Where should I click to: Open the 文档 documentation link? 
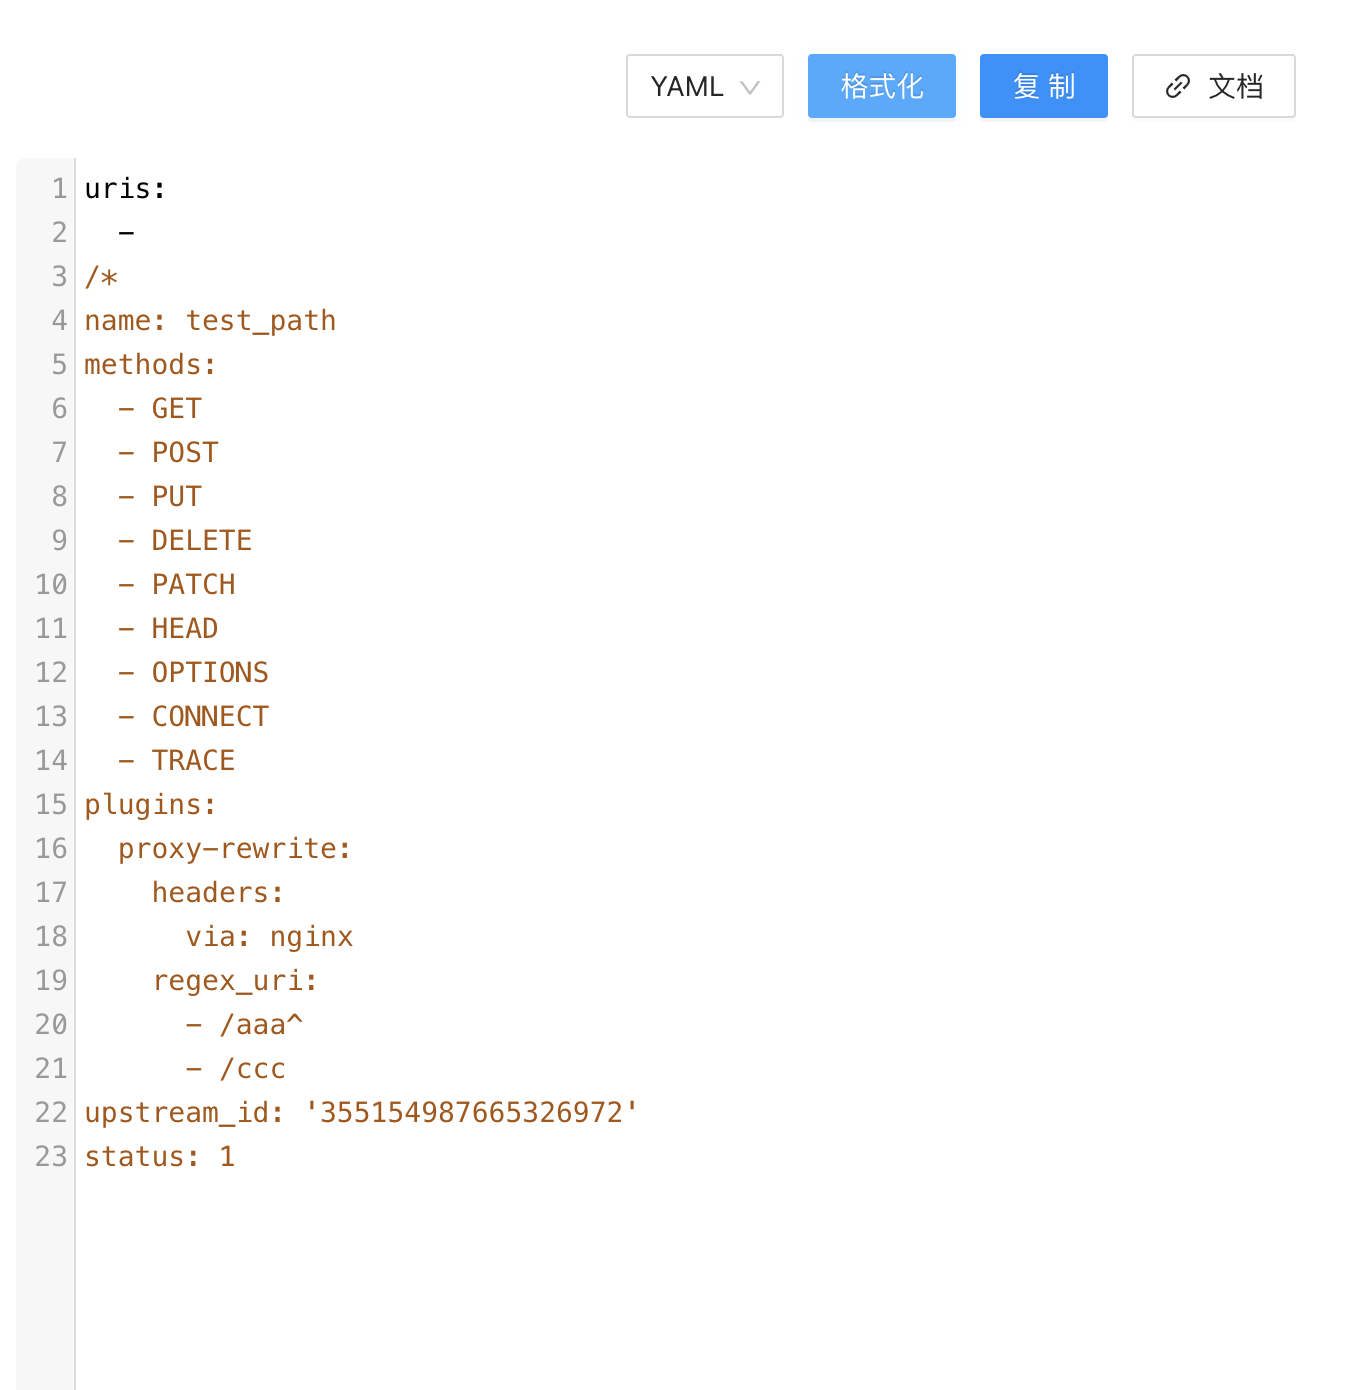(x=1214, y=86)
